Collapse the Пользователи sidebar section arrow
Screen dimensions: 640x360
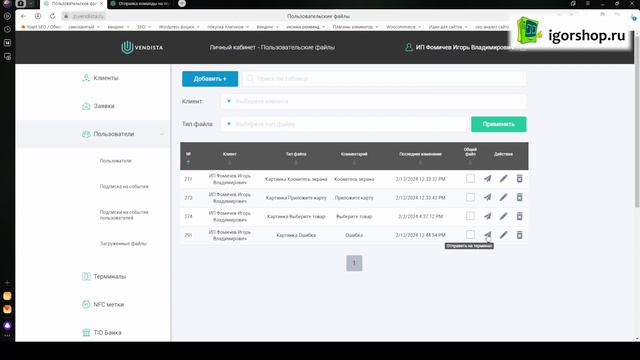[x=162, y=134]
